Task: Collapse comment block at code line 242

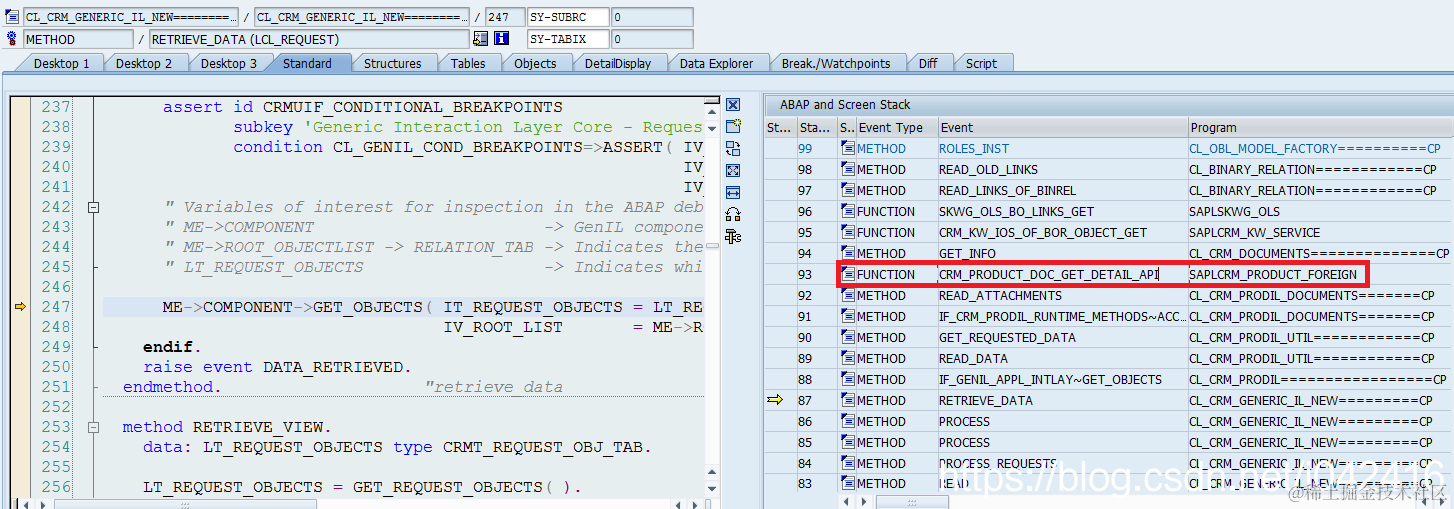Action: (94, 207)
